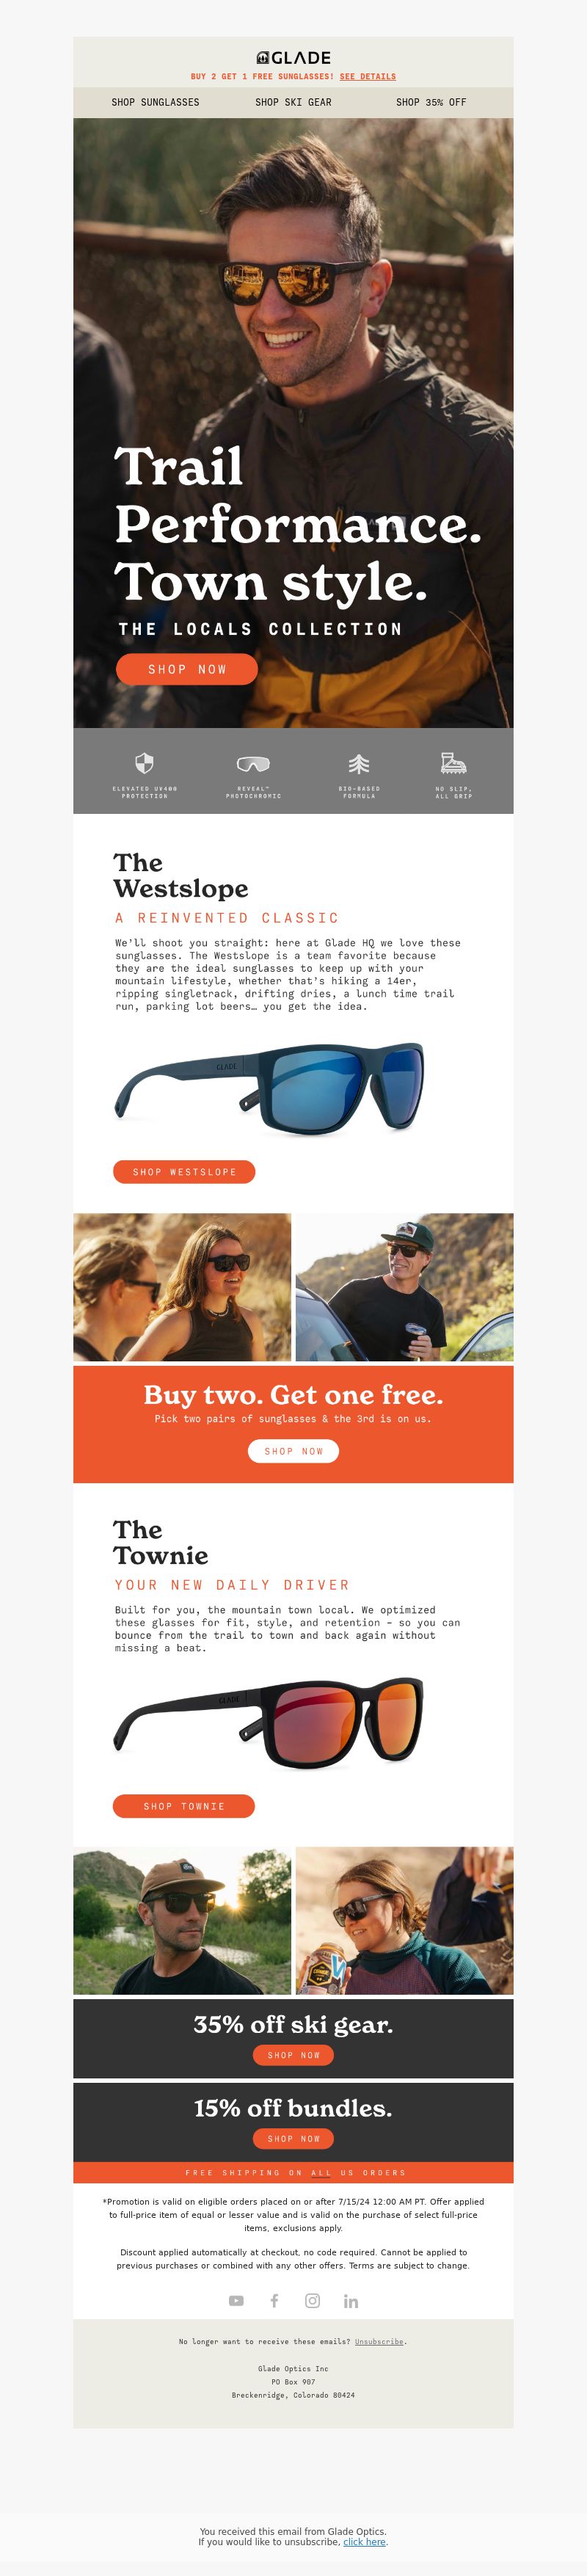Click the no slip boot icon
Viewport: 587px width, 2576px height.
pos(454,763)
